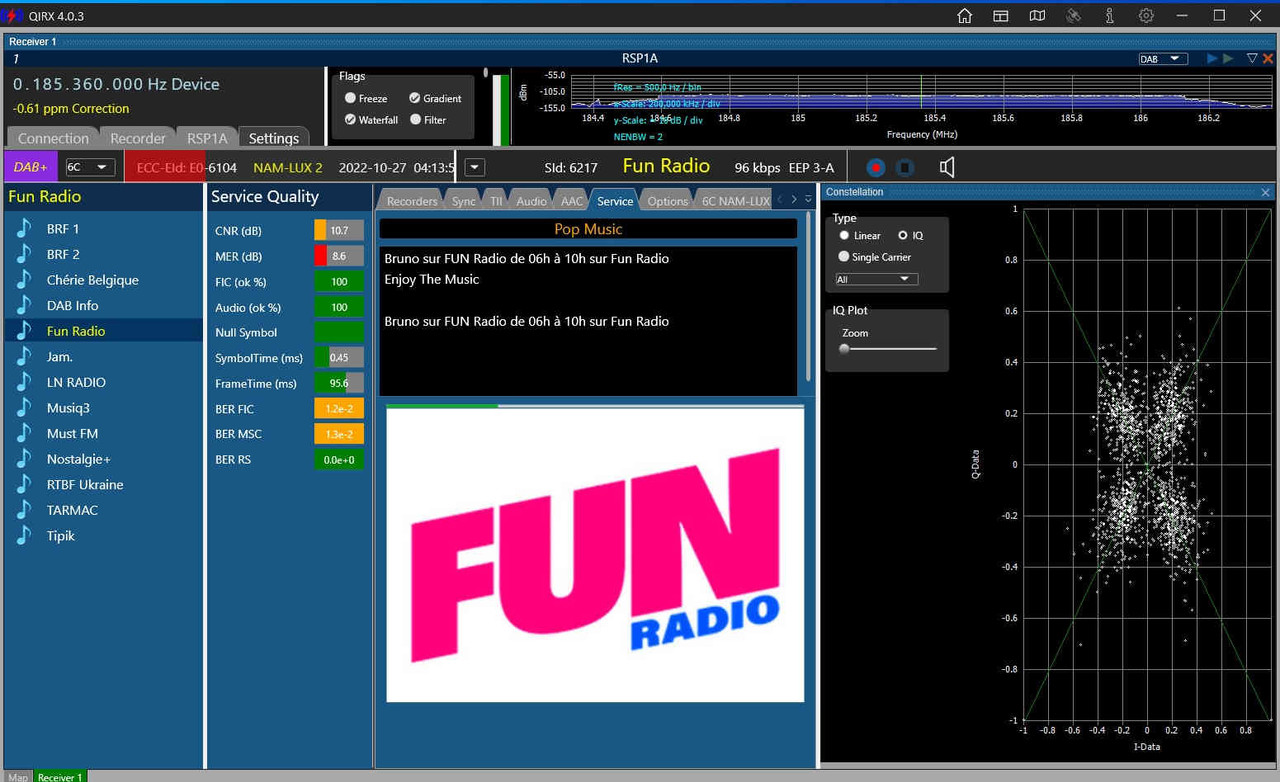Click the DAB+ mode button
Viewport: 1280px width, 782px height.
(x=31, y=167)
